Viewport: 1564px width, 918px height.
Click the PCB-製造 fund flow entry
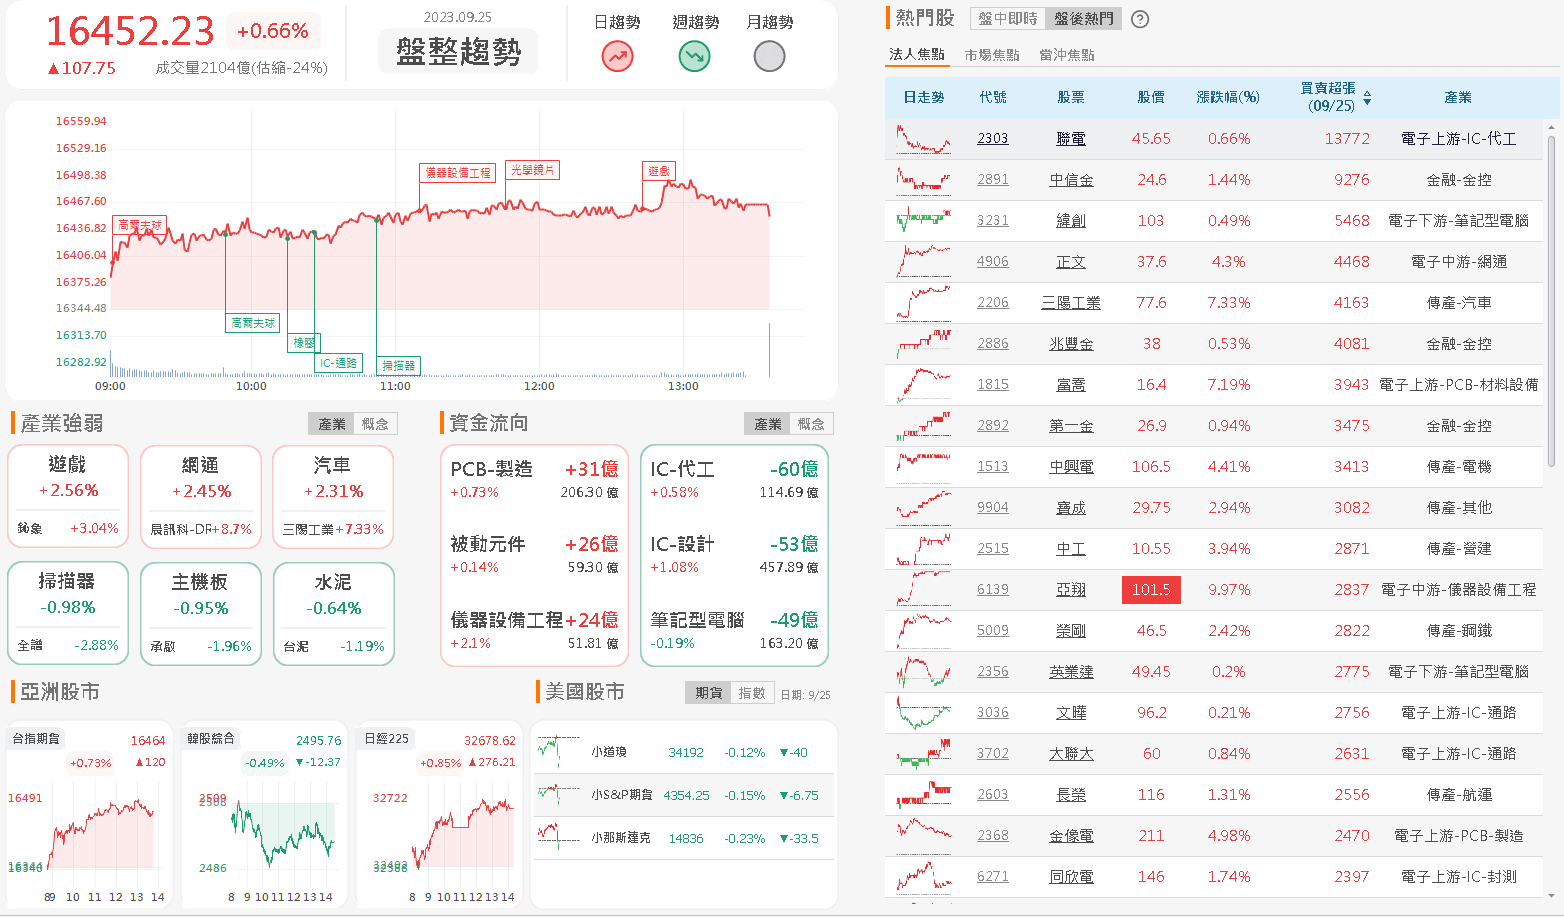coord(534,480)
